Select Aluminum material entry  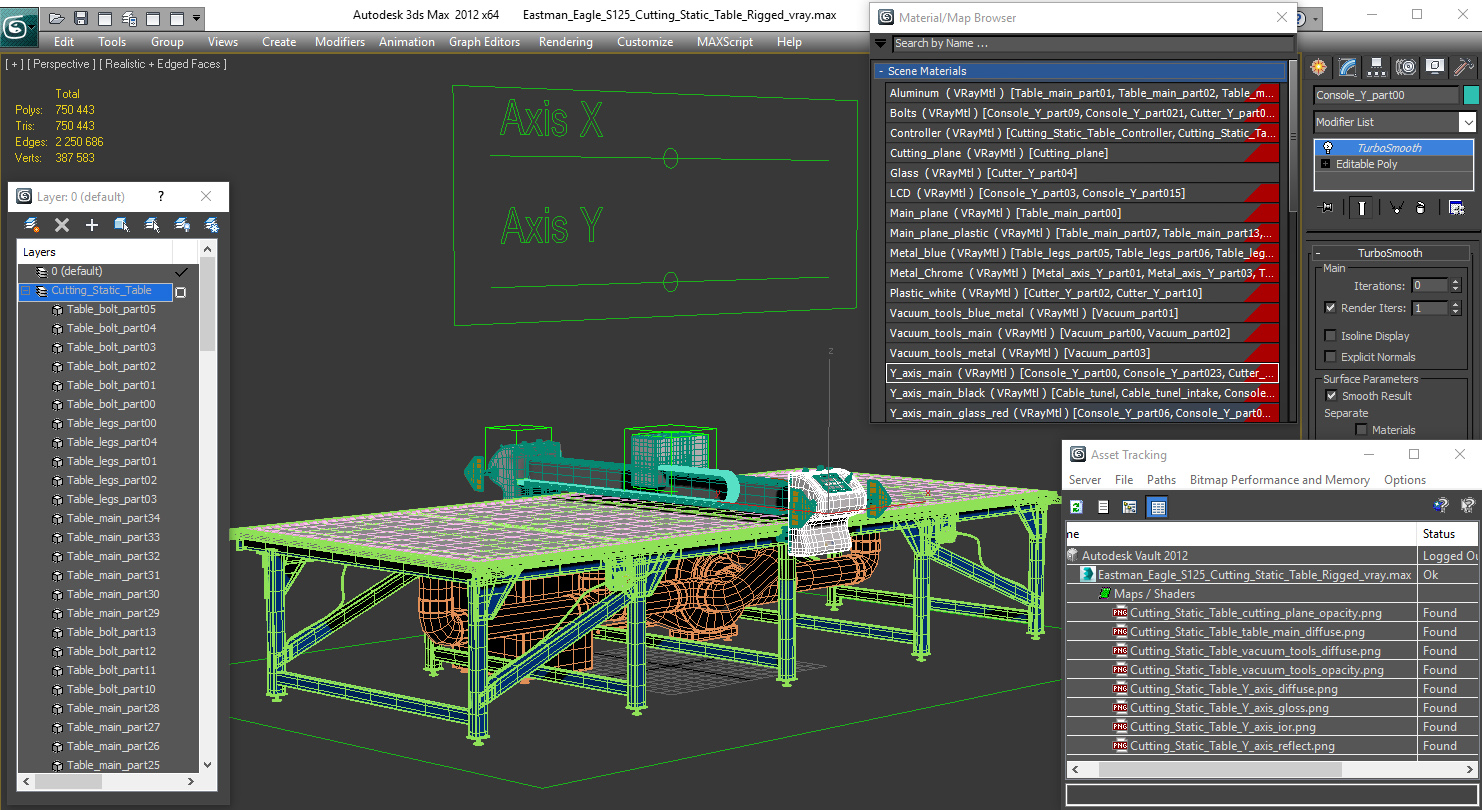point(1082,93)
